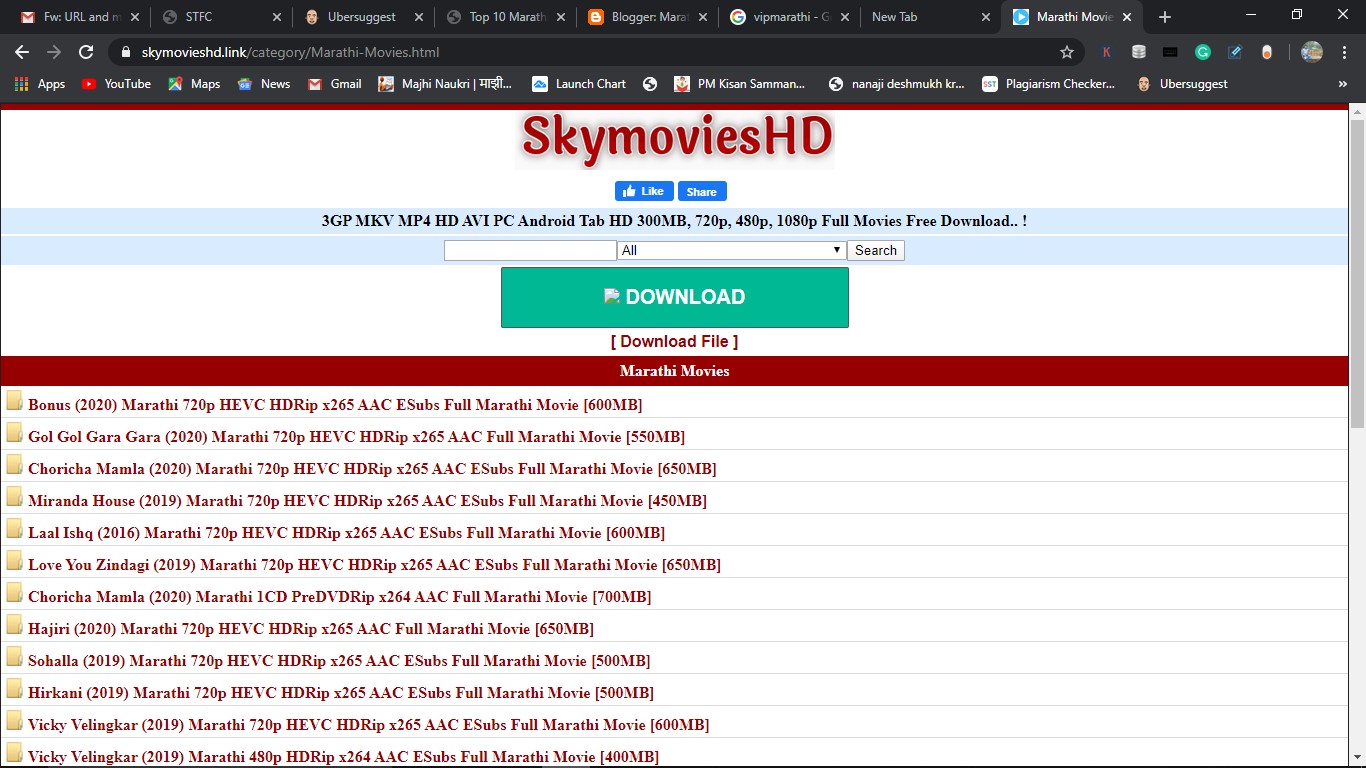Open the News bookmark
The height and width of the screenshot is (768, 1366).
pos(264,84)
